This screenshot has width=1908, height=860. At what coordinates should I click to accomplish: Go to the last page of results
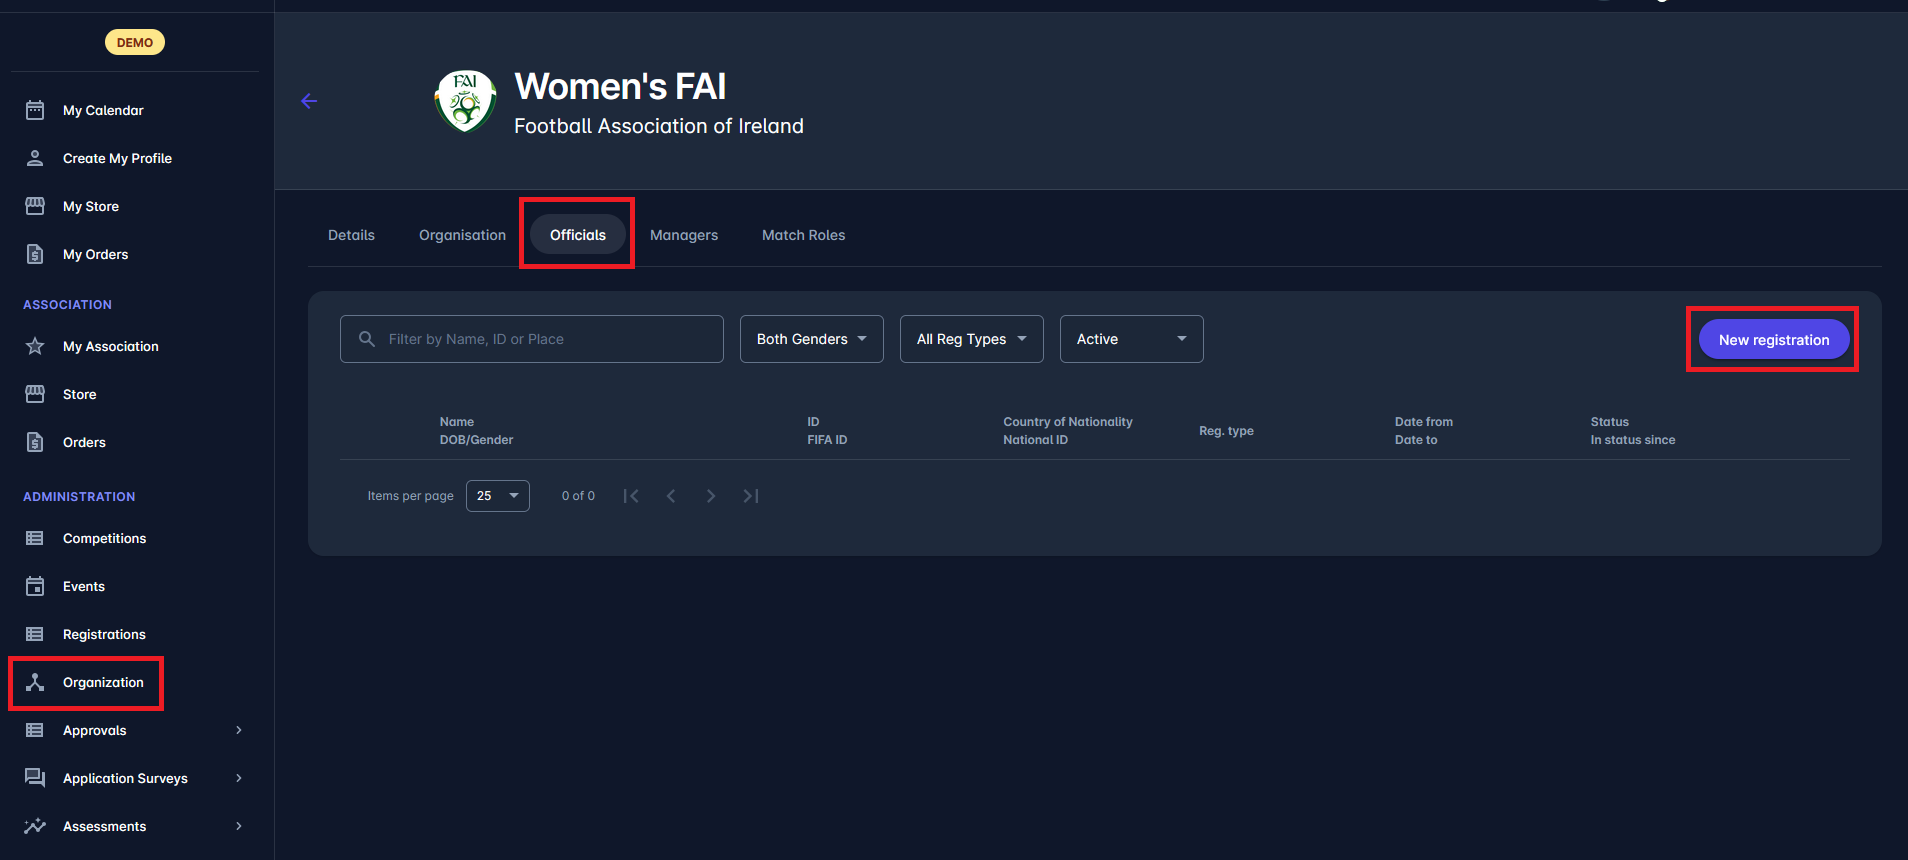tap(751, 496)
